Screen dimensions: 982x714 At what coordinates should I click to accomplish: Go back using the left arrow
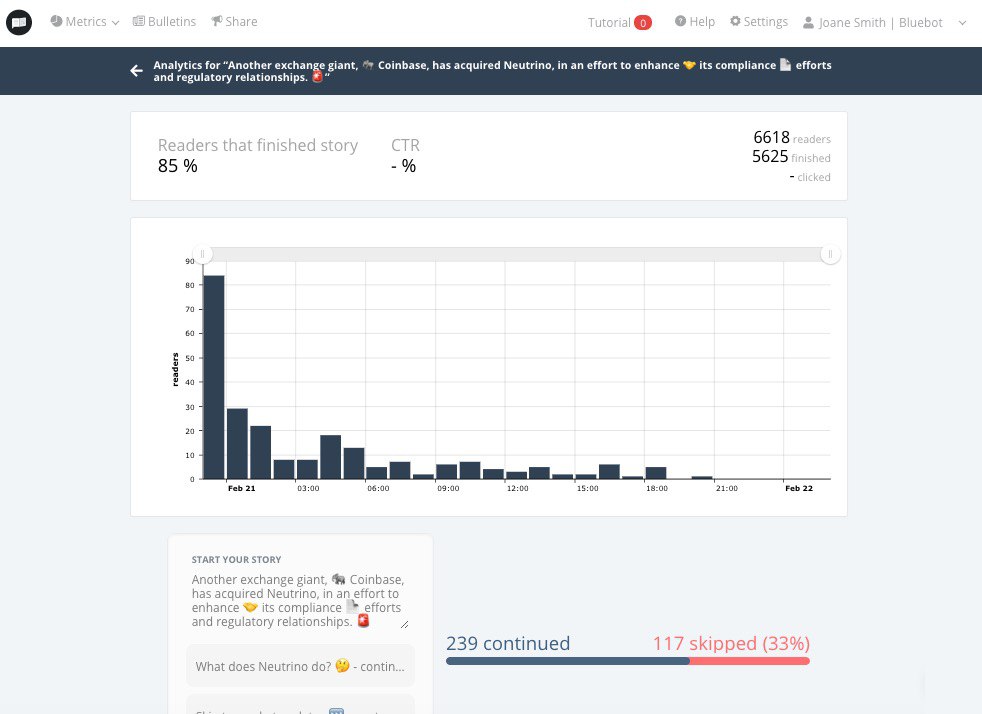[x=137, y=71]
